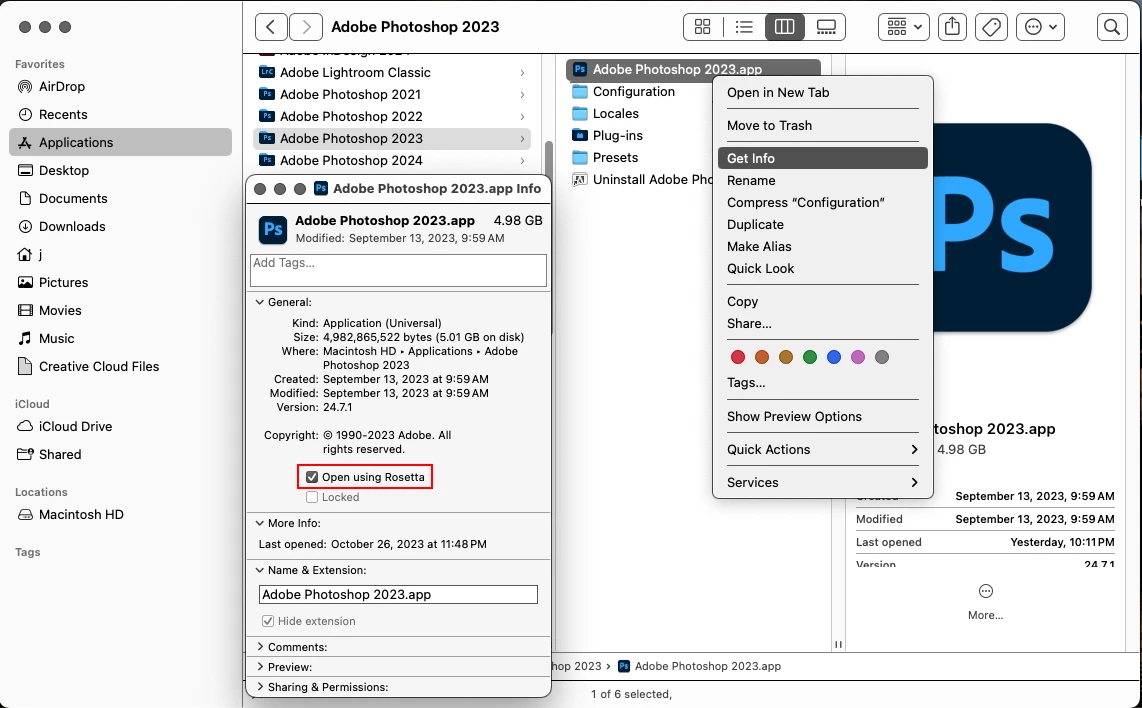Click the Add Tags field
Viewport: 1142px width, 708px height.
(x=398, y=270)
